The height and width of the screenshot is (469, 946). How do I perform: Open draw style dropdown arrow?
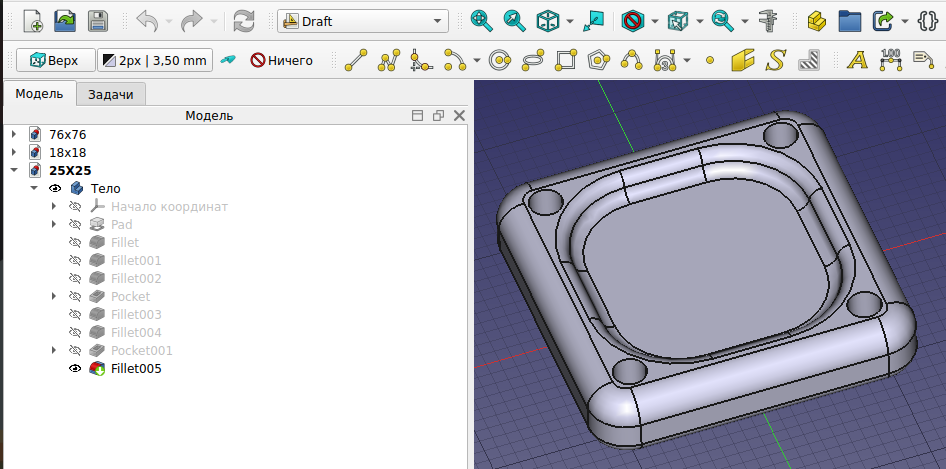[x=655, y=21]
